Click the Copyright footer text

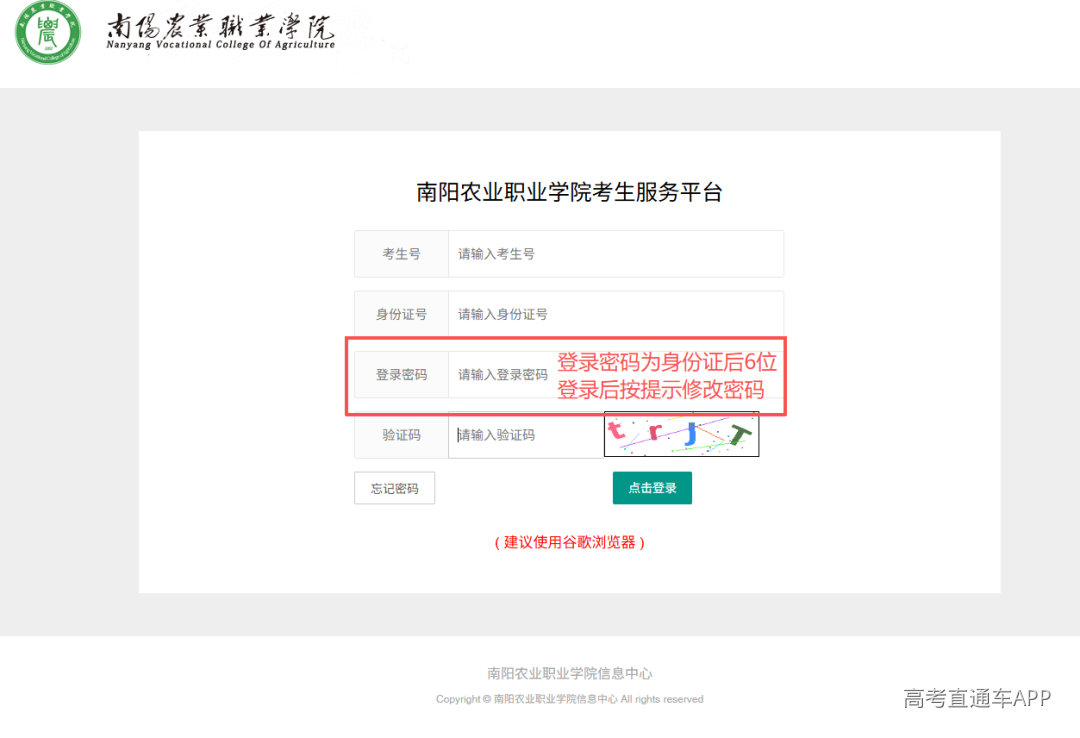tap(568, 699)
